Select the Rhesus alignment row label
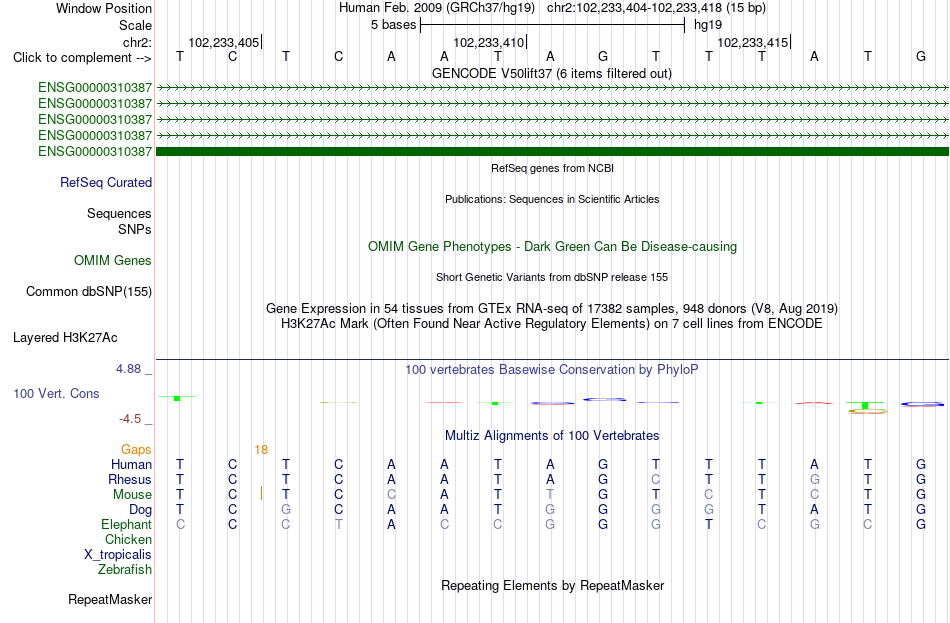The image size is (950, 623). point(130,480)
